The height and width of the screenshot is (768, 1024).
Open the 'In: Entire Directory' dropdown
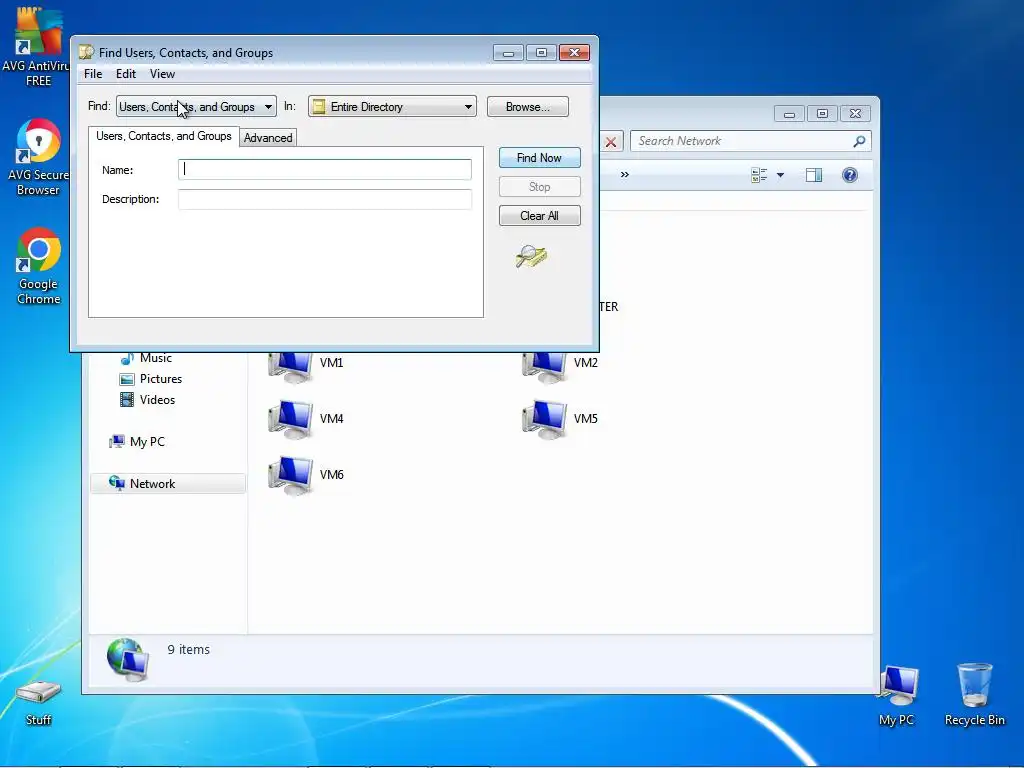[x=392, y=106]
